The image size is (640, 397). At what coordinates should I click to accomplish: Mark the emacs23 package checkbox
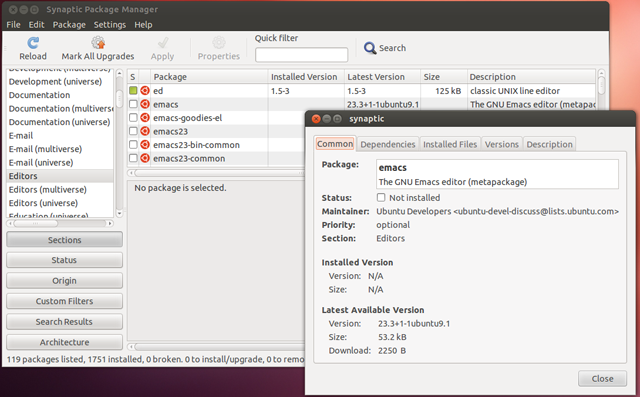pos(133,131)
